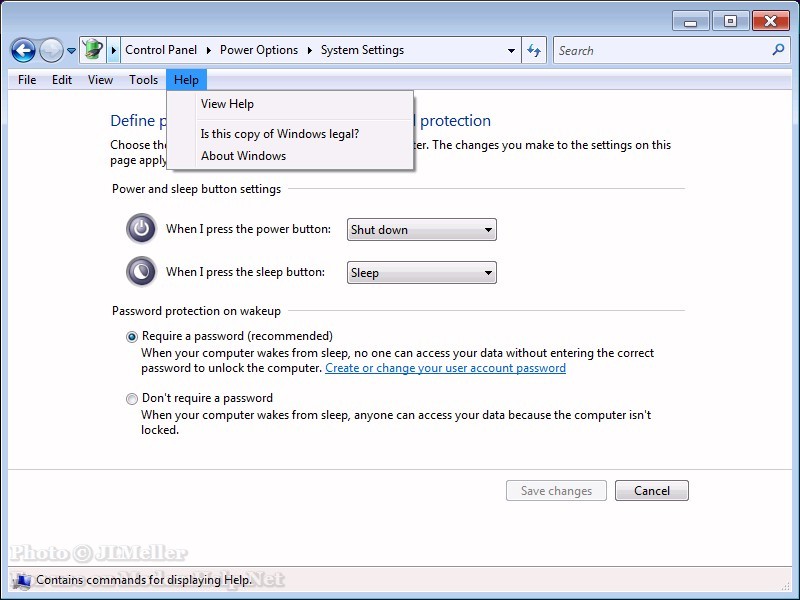This screenshot has width=800, height=600.
Task: Expand the arrow after Power Options breadcrumb
Action: [x=310, y=50]
